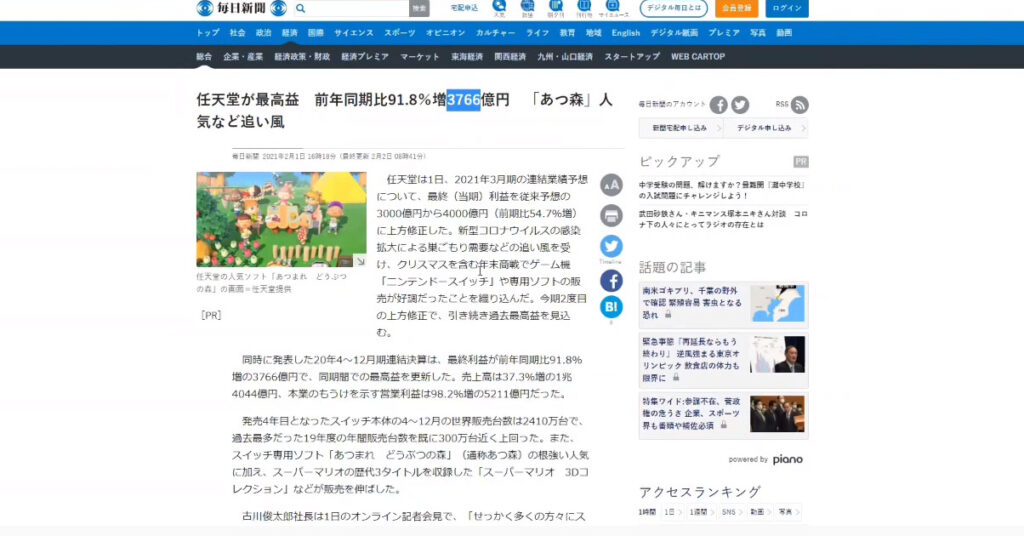The image size is (1024, 536).
Task: Select ranking tab 動画
Action: 760,512
